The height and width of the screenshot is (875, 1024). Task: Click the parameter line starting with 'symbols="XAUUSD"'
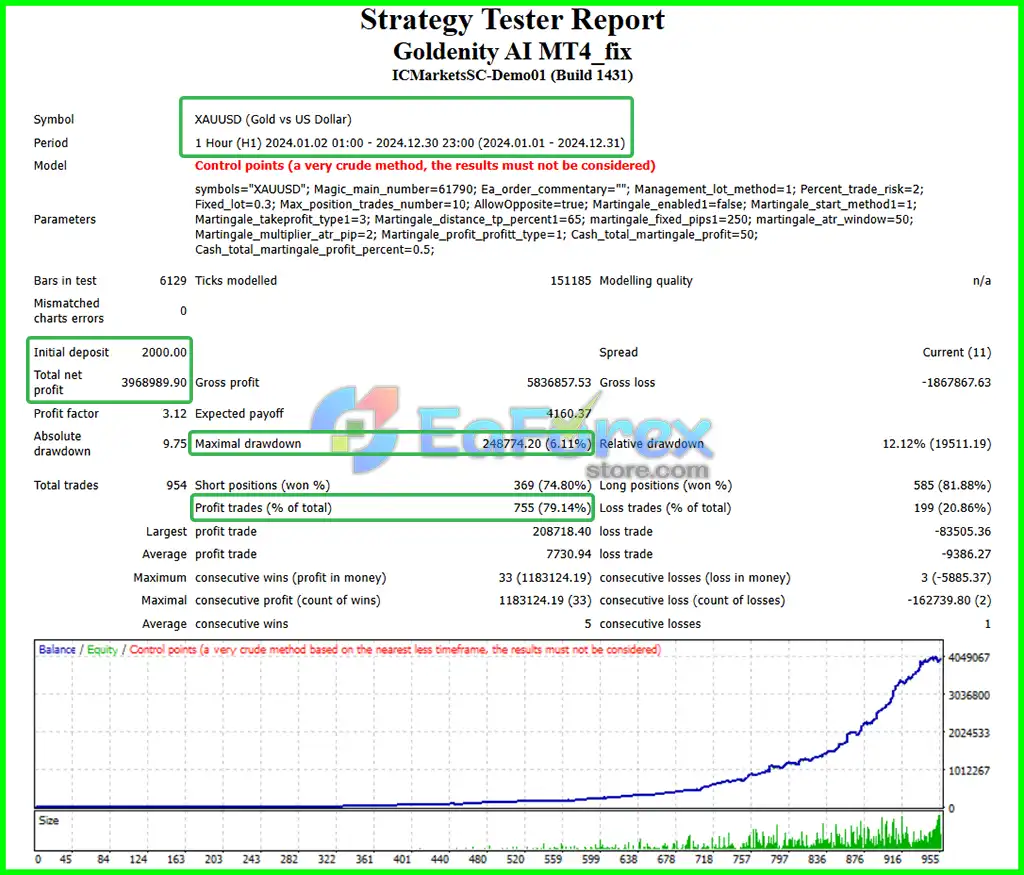tap(559, 189)
